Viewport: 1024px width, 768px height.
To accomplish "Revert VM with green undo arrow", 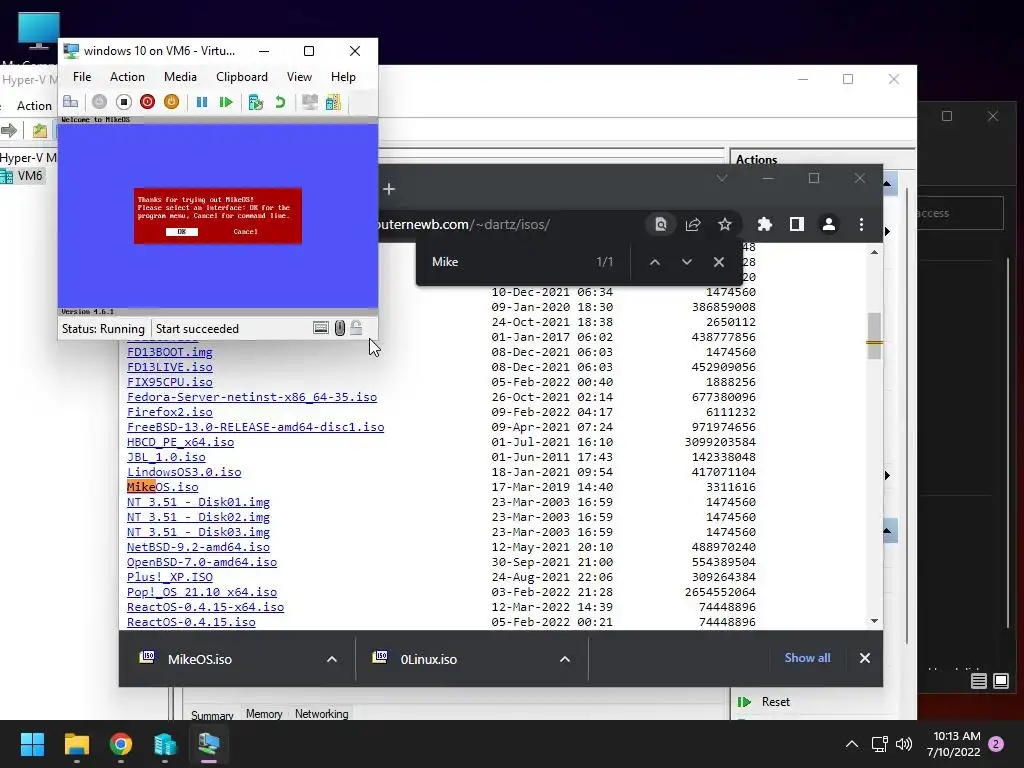I will 280,102.
